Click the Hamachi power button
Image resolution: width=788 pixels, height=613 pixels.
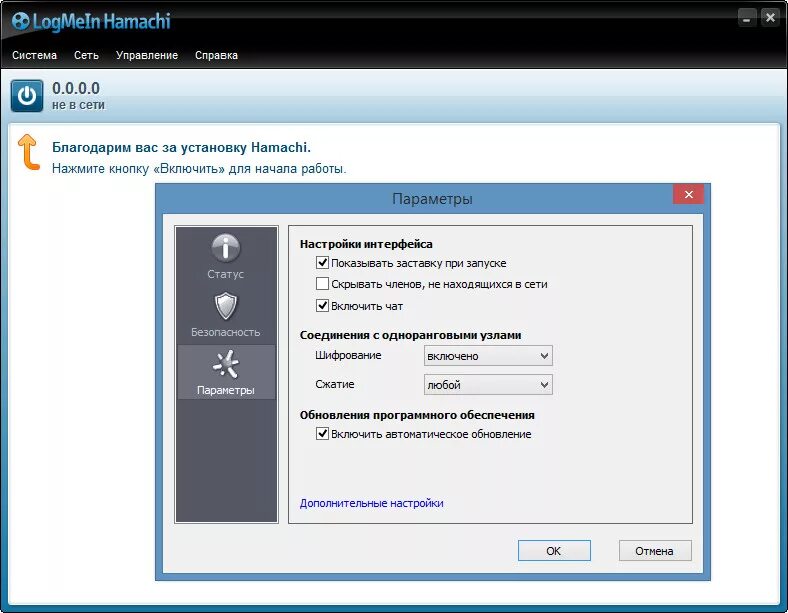pos(27,96)
